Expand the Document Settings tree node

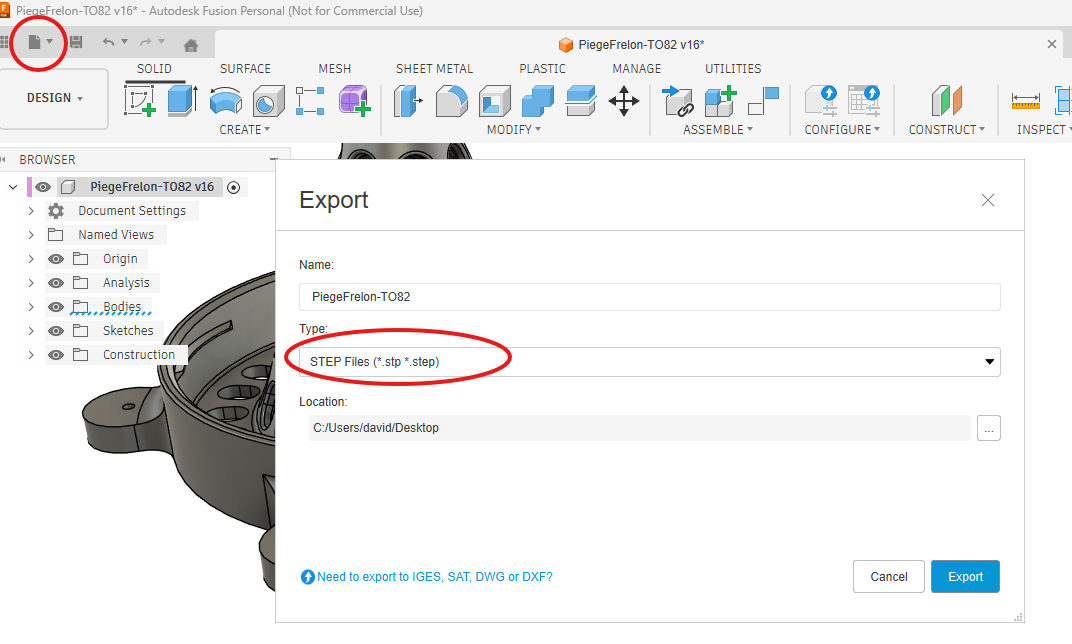click(x=31, y=211)
